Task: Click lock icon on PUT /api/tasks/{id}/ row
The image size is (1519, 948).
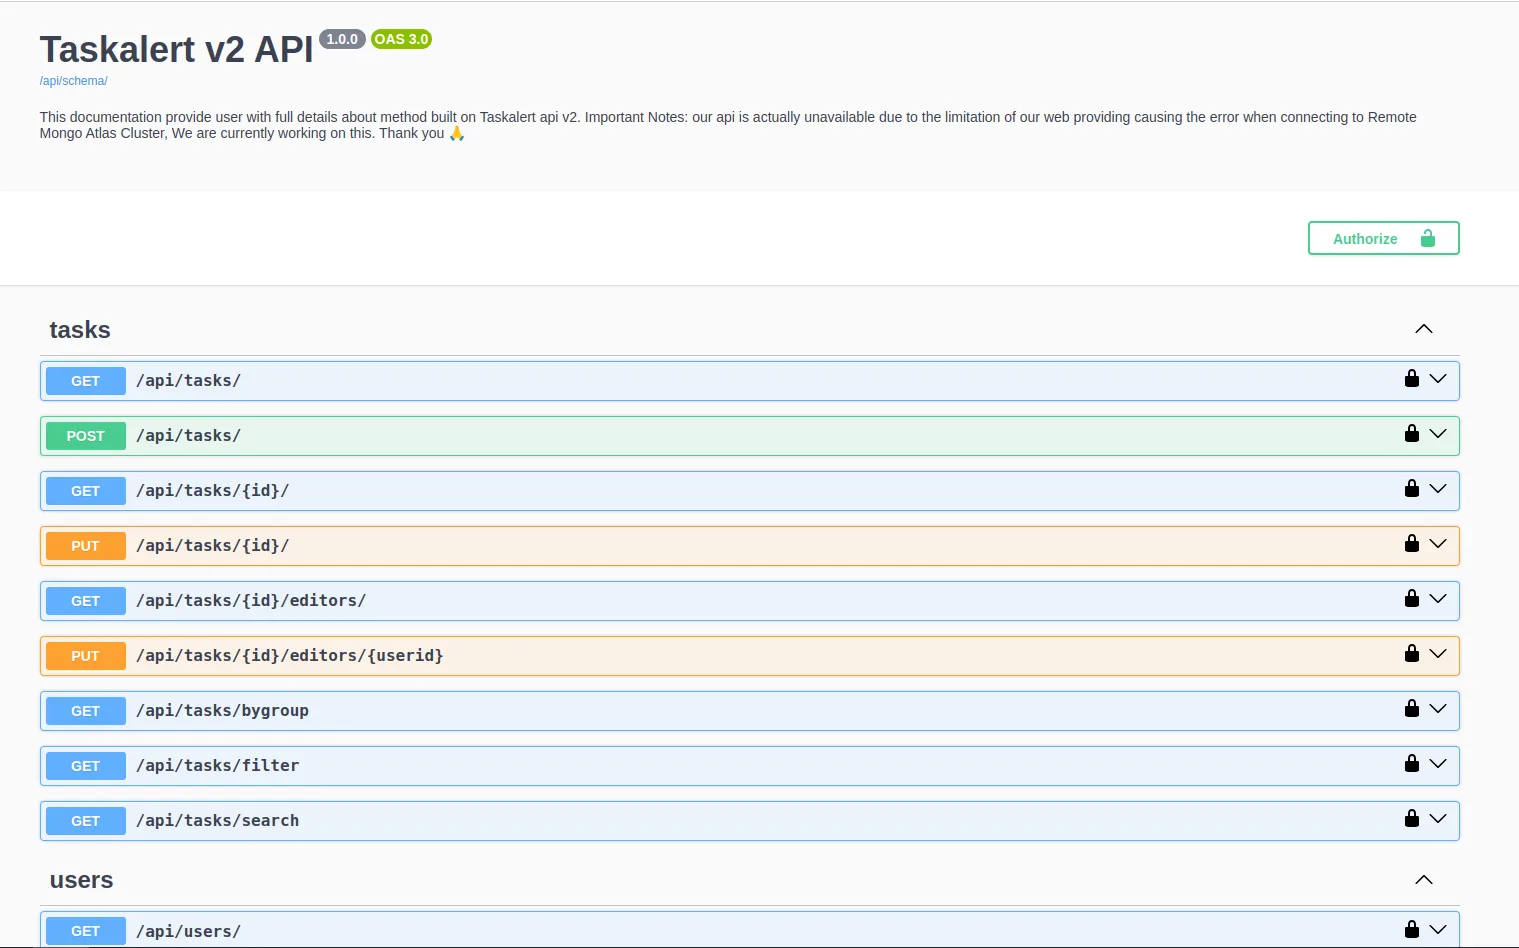Action: click(x=1412, y=543)
